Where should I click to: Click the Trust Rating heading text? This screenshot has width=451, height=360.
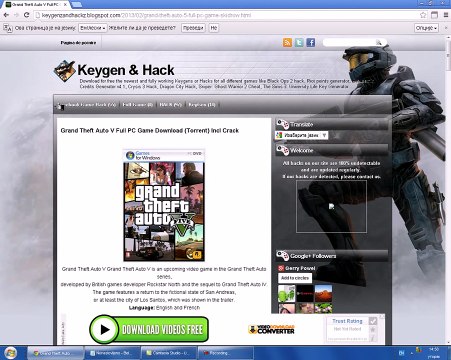tap(347, 321)
